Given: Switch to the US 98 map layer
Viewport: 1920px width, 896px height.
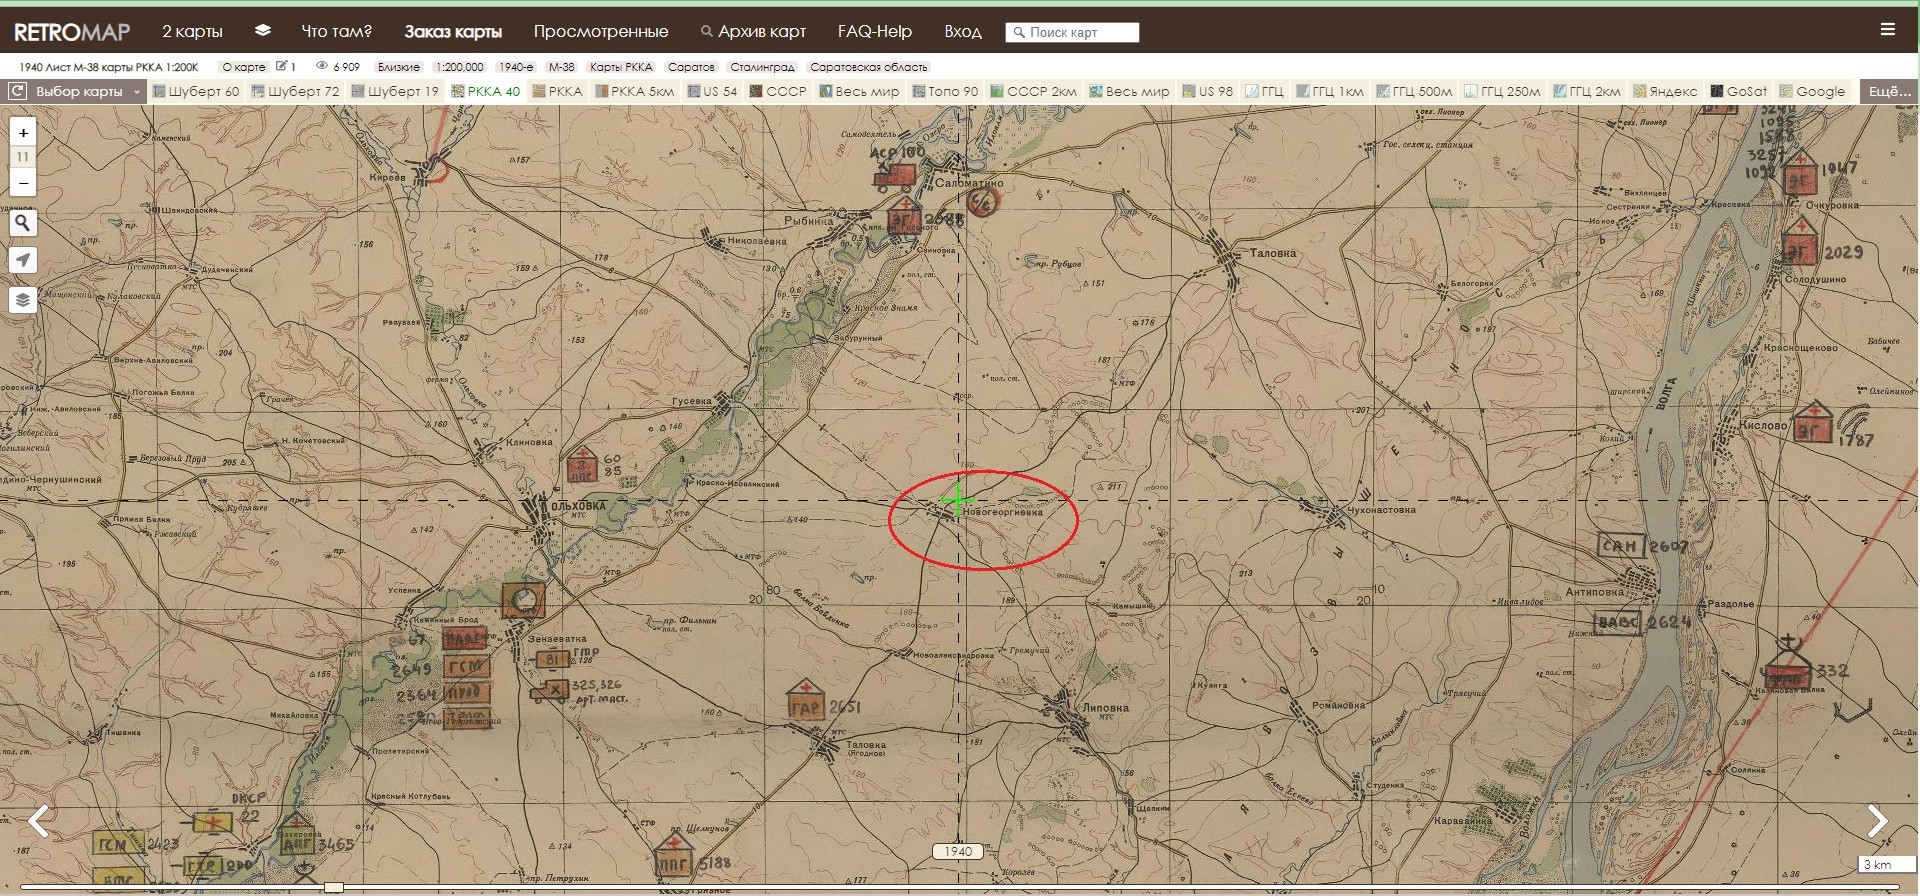Looking at the screenshot, I should tap(1208, 91).
